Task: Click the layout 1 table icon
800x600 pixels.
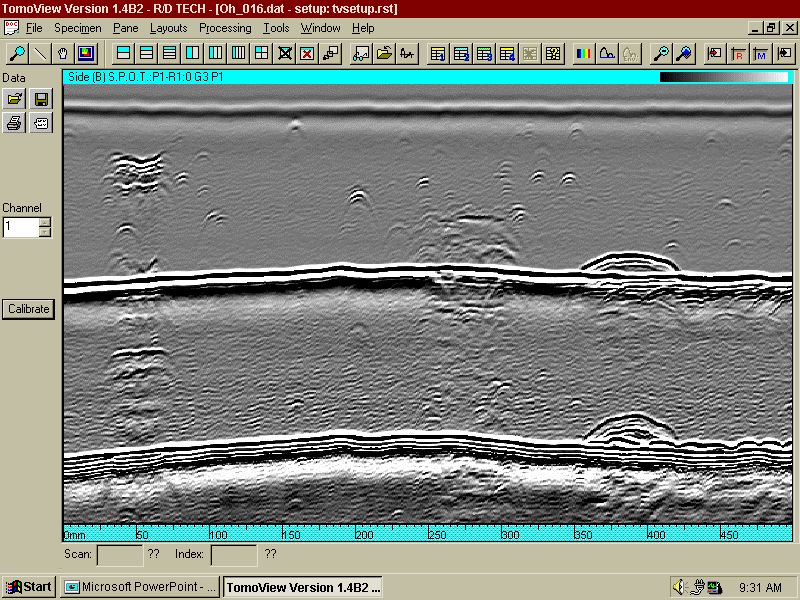Action: point(438,53)
